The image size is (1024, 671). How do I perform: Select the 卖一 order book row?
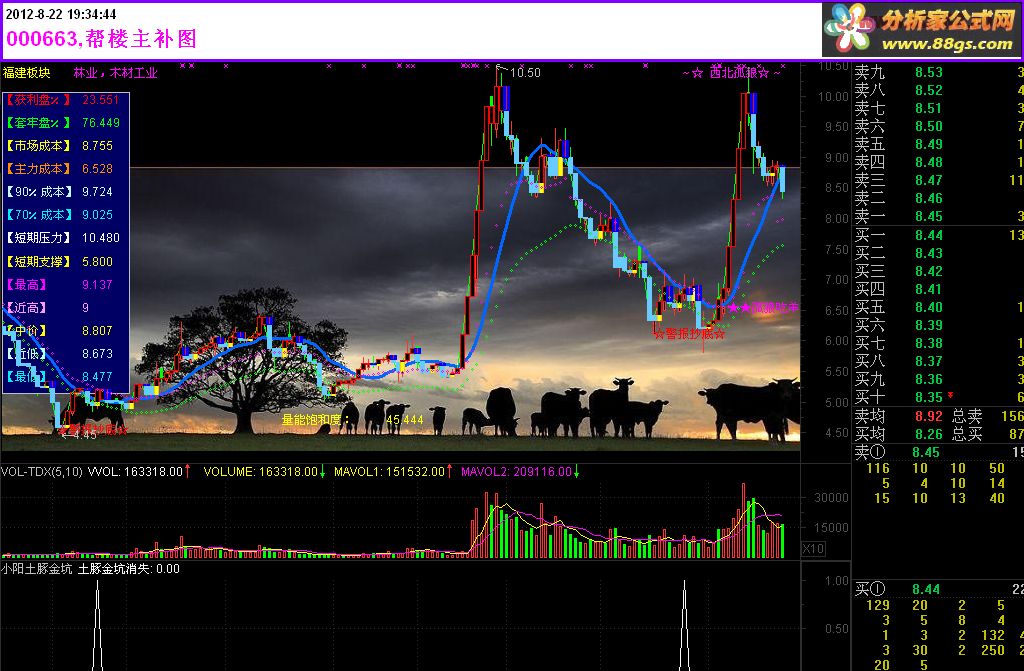tap(938, 216)
